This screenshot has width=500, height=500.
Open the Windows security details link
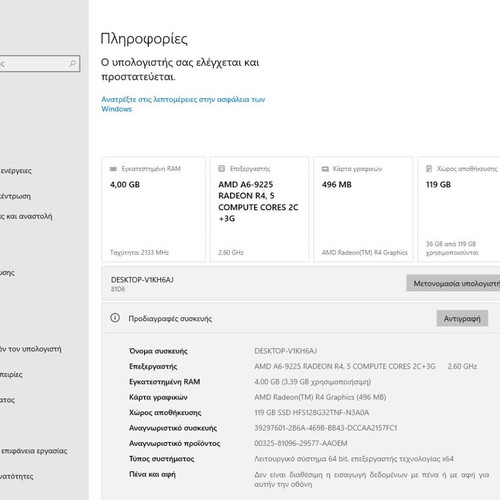(x=183, y=104)
